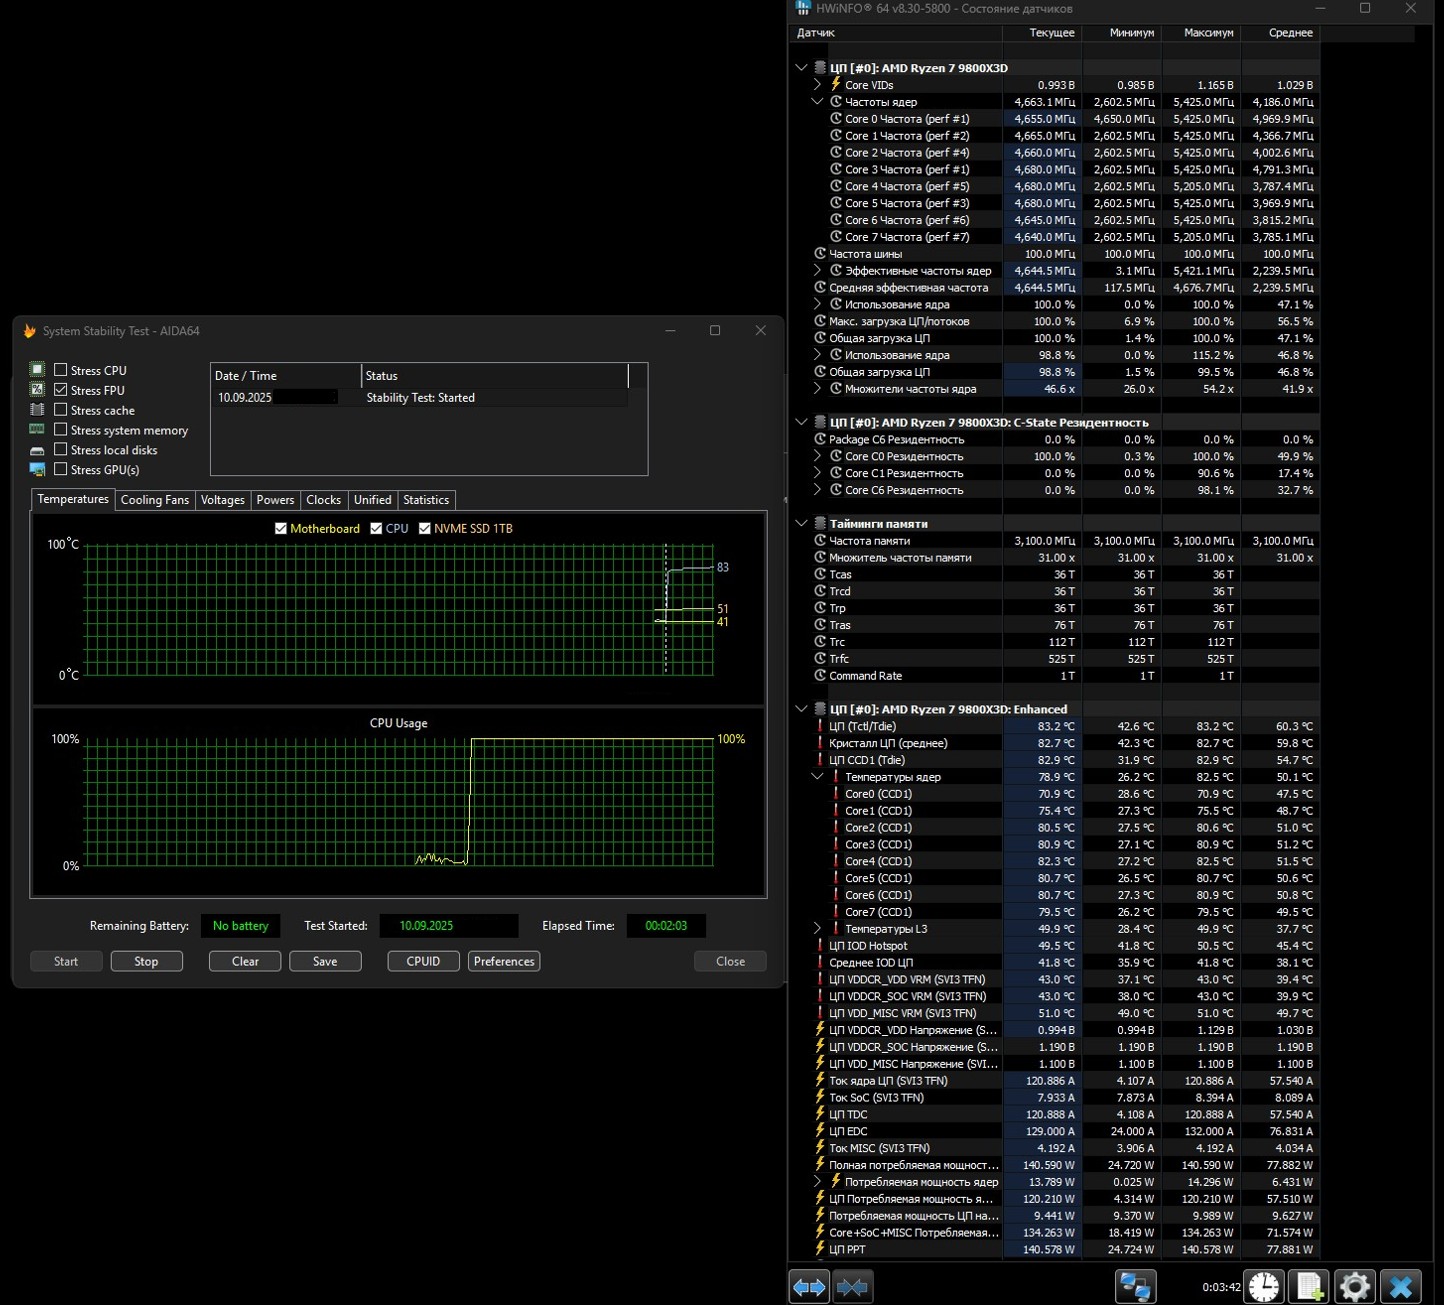Click the Stress FPU icon
This screenshot has height=1305, width=1444.
pos(37,390)
